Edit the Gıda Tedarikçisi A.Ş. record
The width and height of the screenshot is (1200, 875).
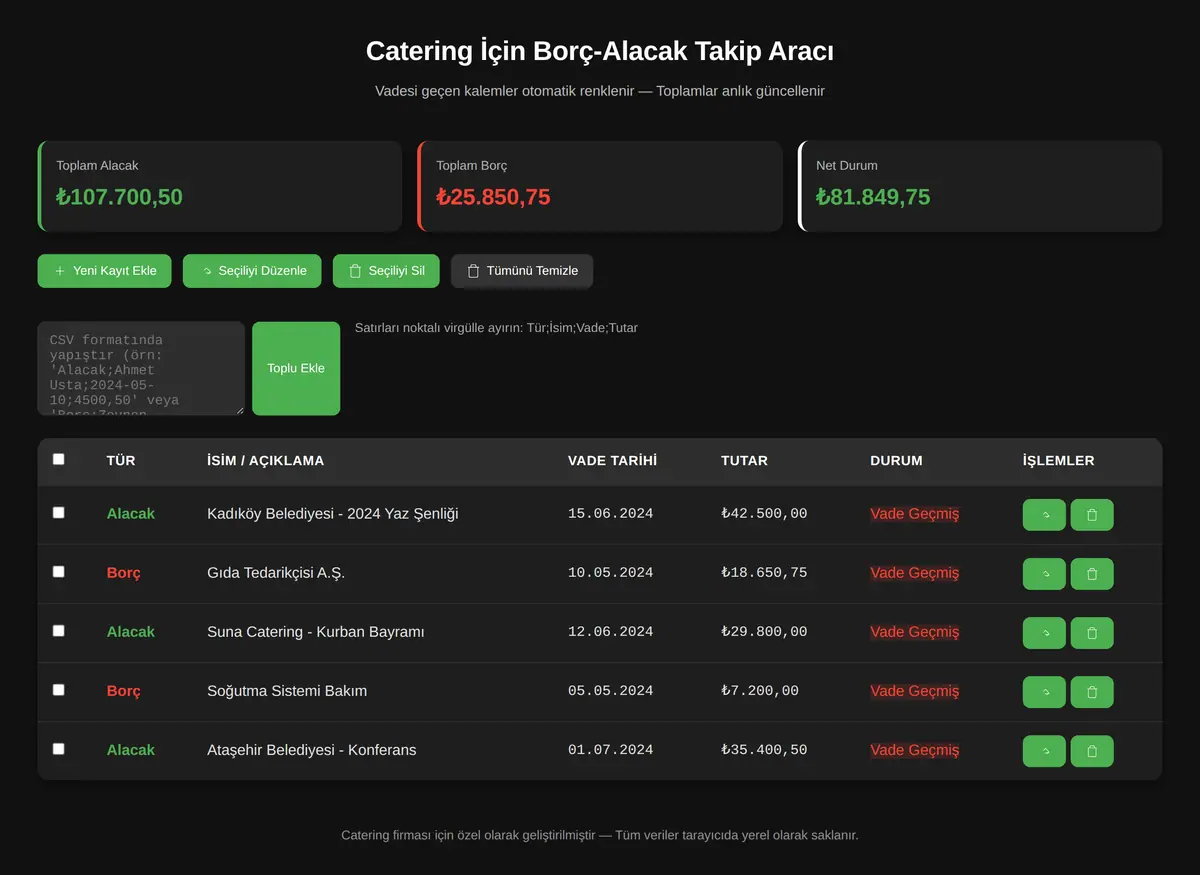coord(1044,574)
